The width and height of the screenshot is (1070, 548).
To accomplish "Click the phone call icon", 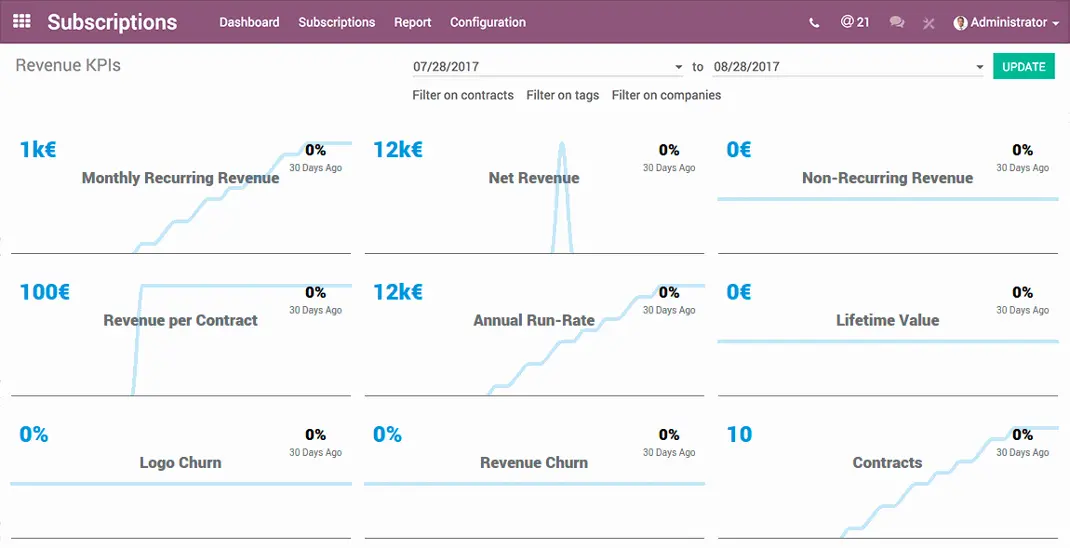I will tap(815, 22).
